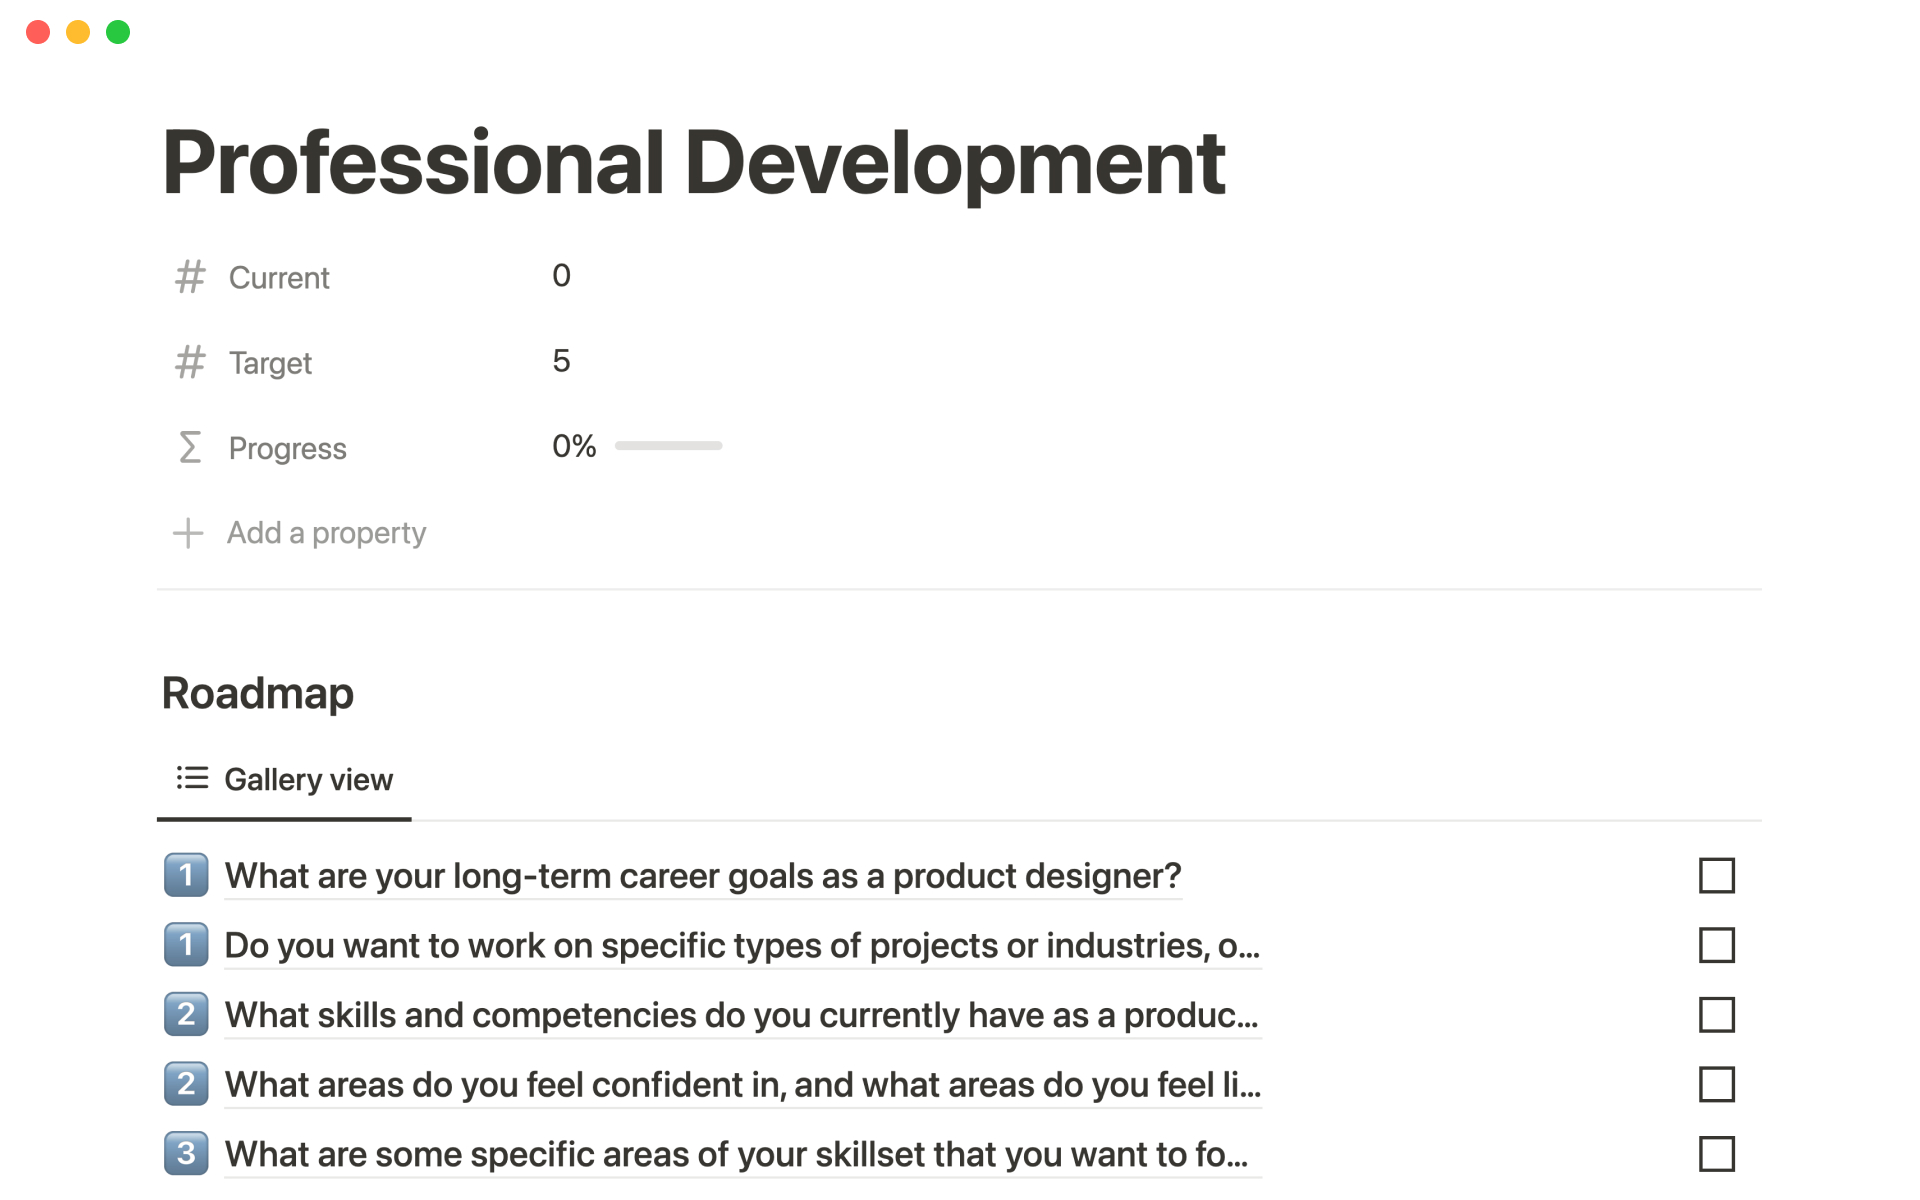
Task: Tick the checkbox for specific projects or industries row
Action: [x=1716, y=945]
